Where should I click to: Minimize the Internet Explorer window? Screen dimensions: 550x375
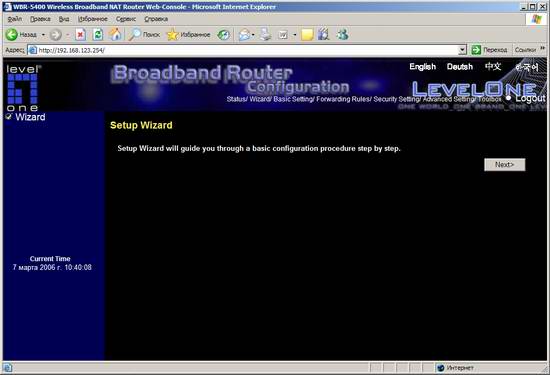(x=524, y=7)
